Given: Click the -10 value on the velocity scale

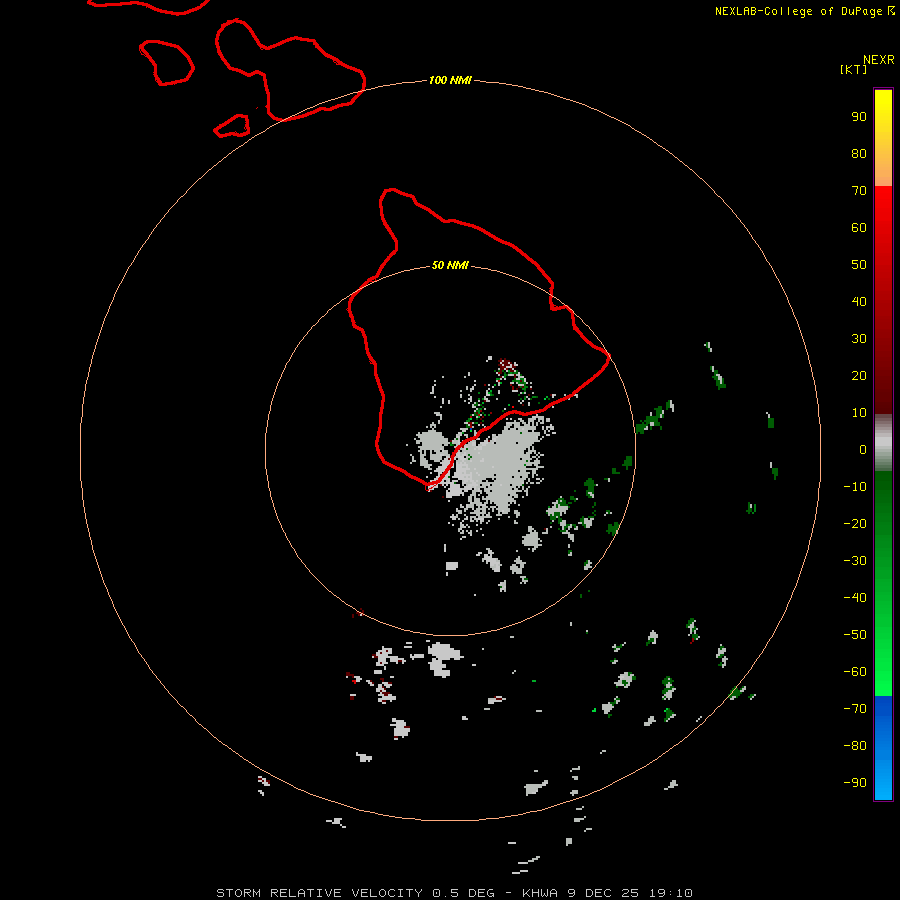Looking at the screenshot, I should pos(855,487).
